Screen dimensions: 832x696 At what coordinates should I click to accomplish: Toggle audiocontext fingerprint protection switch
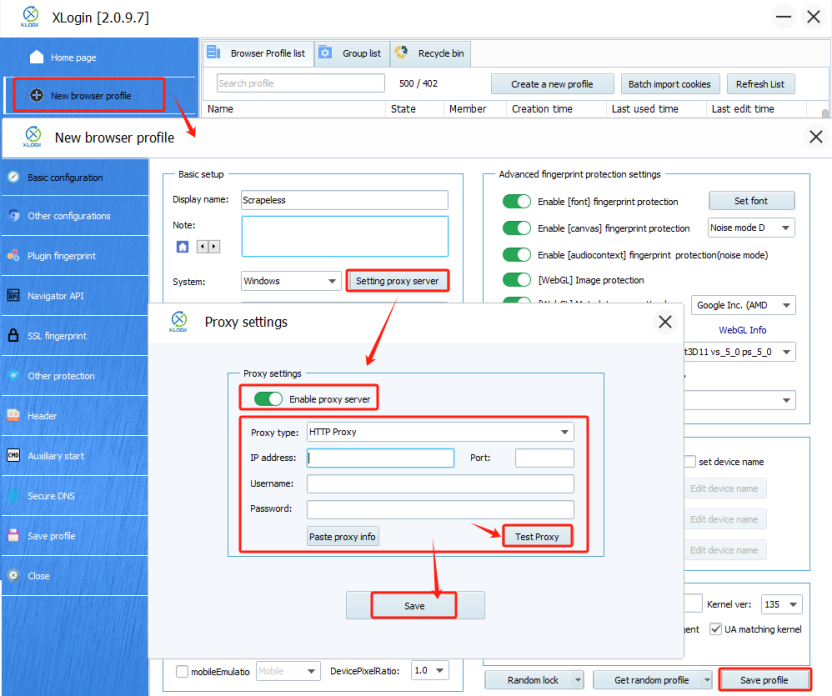[x=516, y=255]
